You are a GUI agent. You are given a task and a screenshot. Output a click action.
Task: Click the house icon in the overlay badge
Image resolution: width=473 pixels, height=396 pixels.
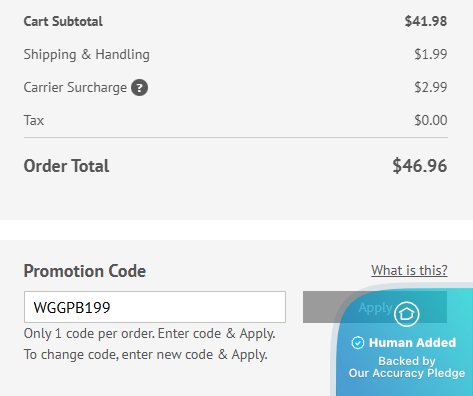[x=406, y=314]
